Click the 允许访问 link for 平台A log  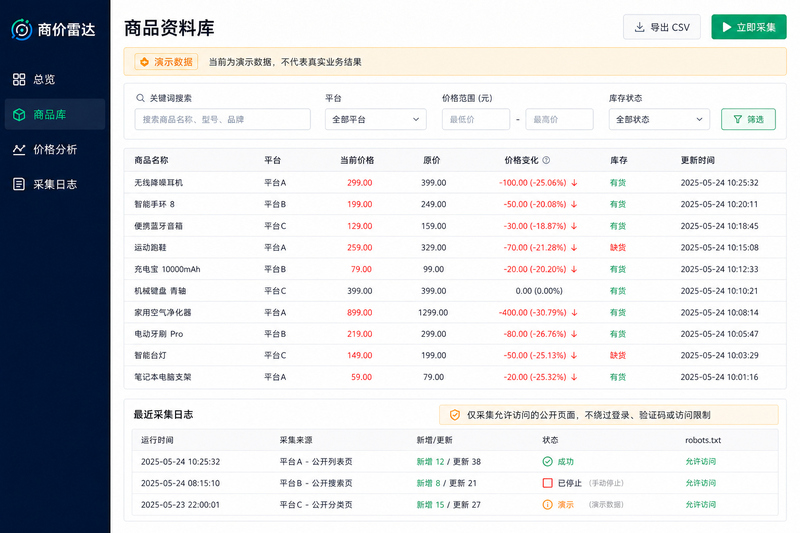701,462
